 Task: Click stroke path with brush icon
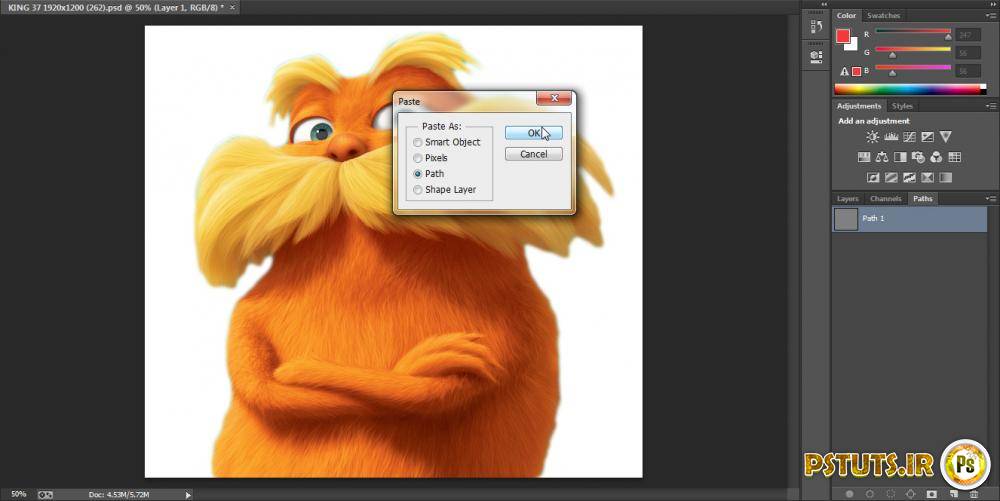(x=870, y=494)
